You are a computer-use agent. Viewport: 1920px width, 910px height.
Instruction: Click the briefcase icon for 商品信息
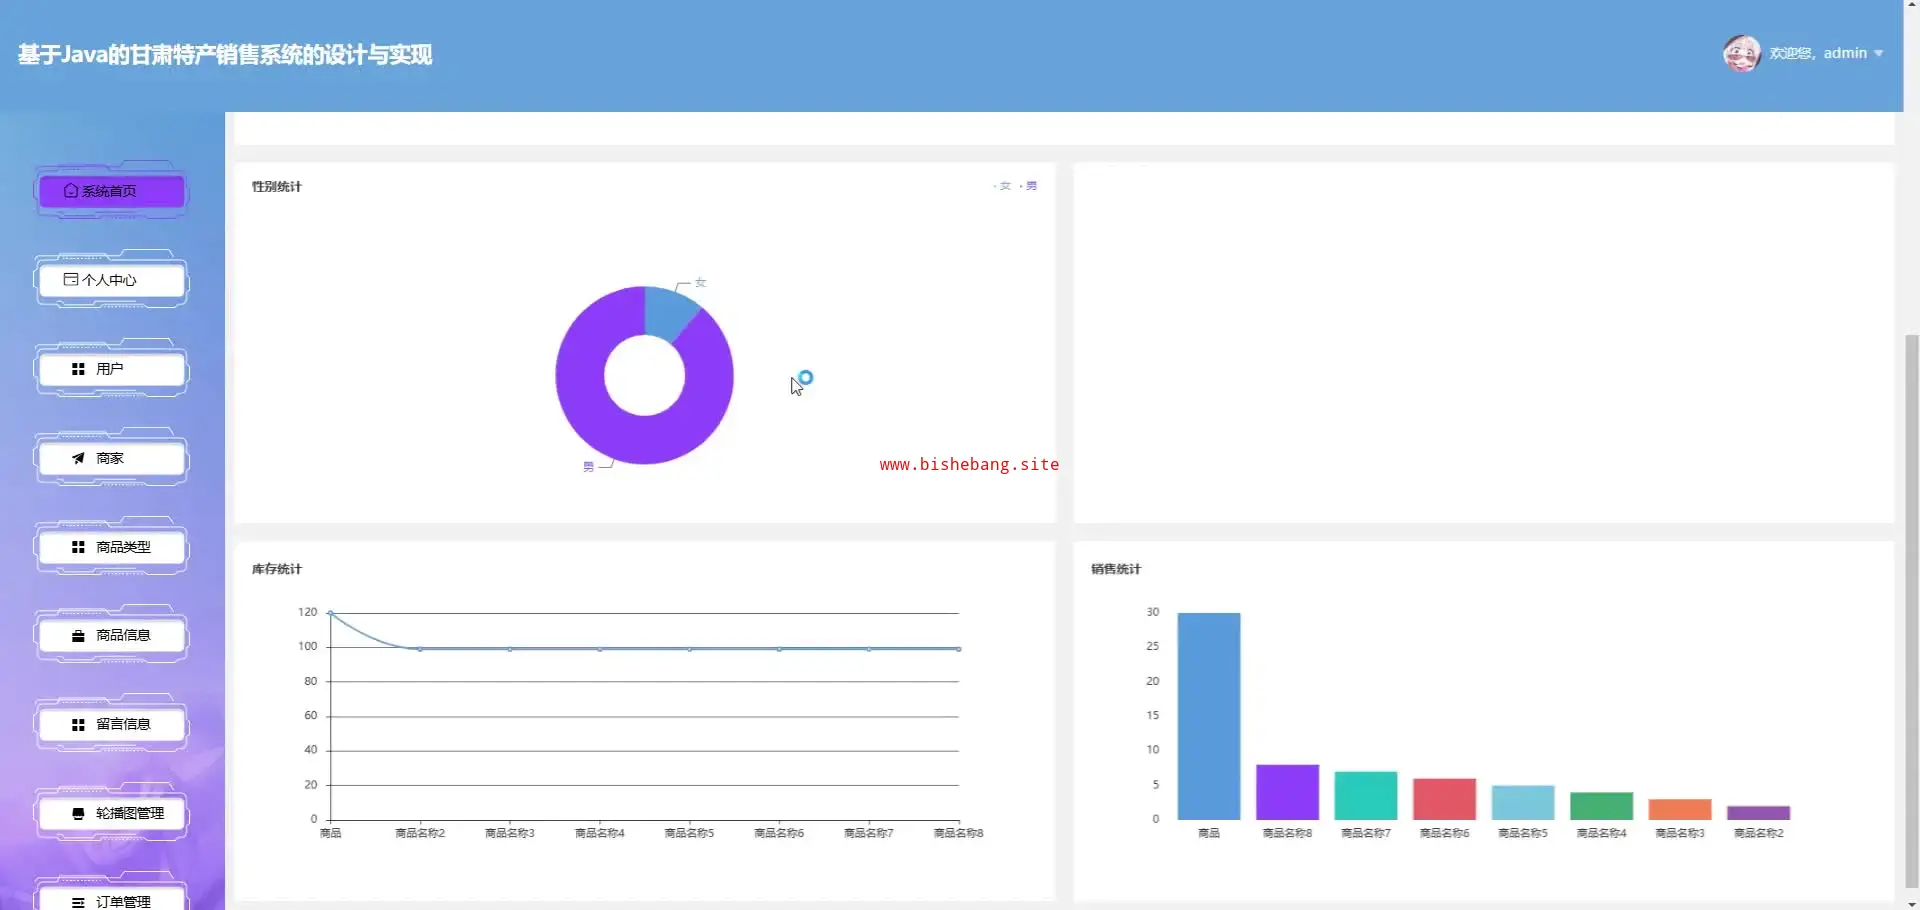point(78,636)
